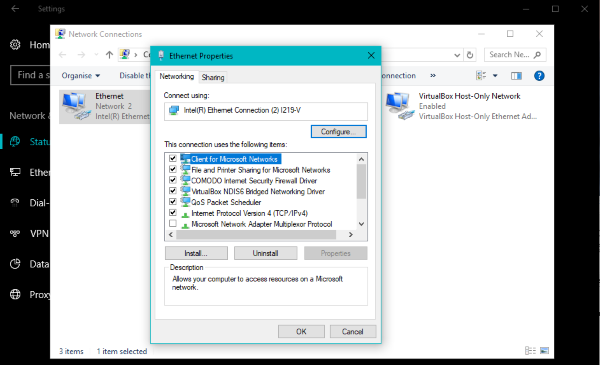Switch to the Sharing tab
The width and height of the screenshot is (600, 365).
pos(213,77)
